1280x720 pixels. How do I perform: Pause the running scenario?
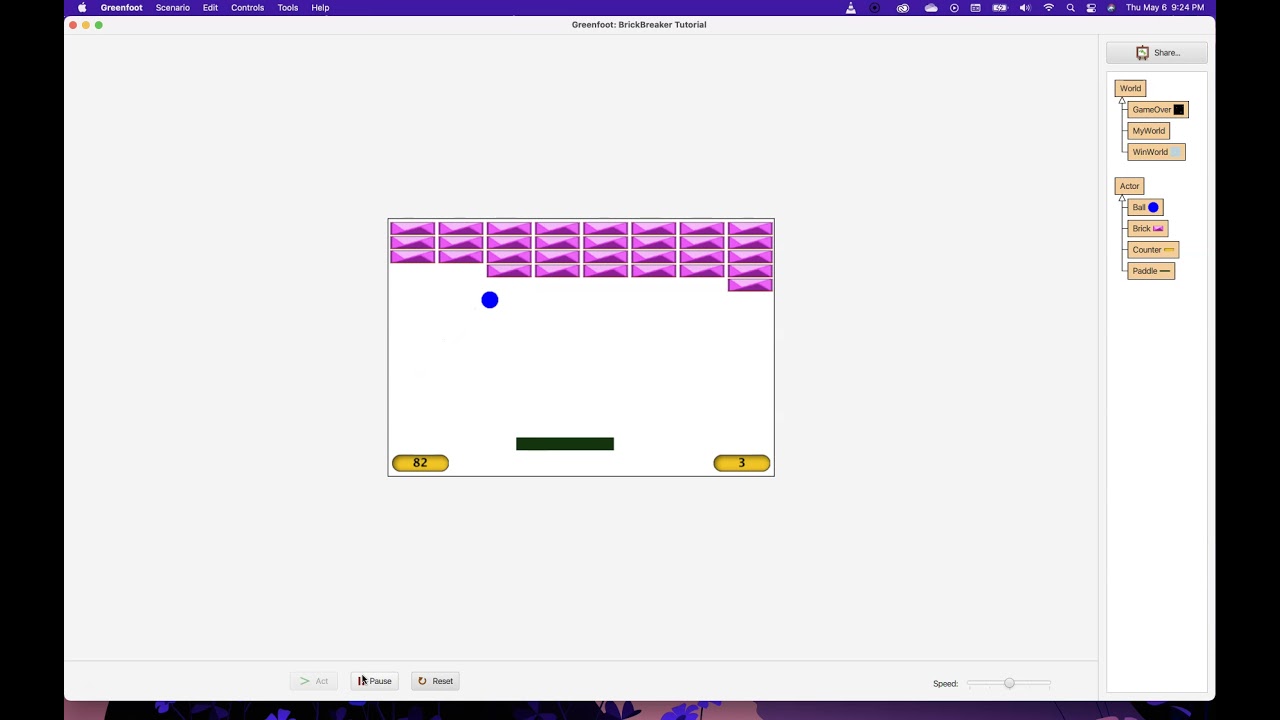click(374, 681)
